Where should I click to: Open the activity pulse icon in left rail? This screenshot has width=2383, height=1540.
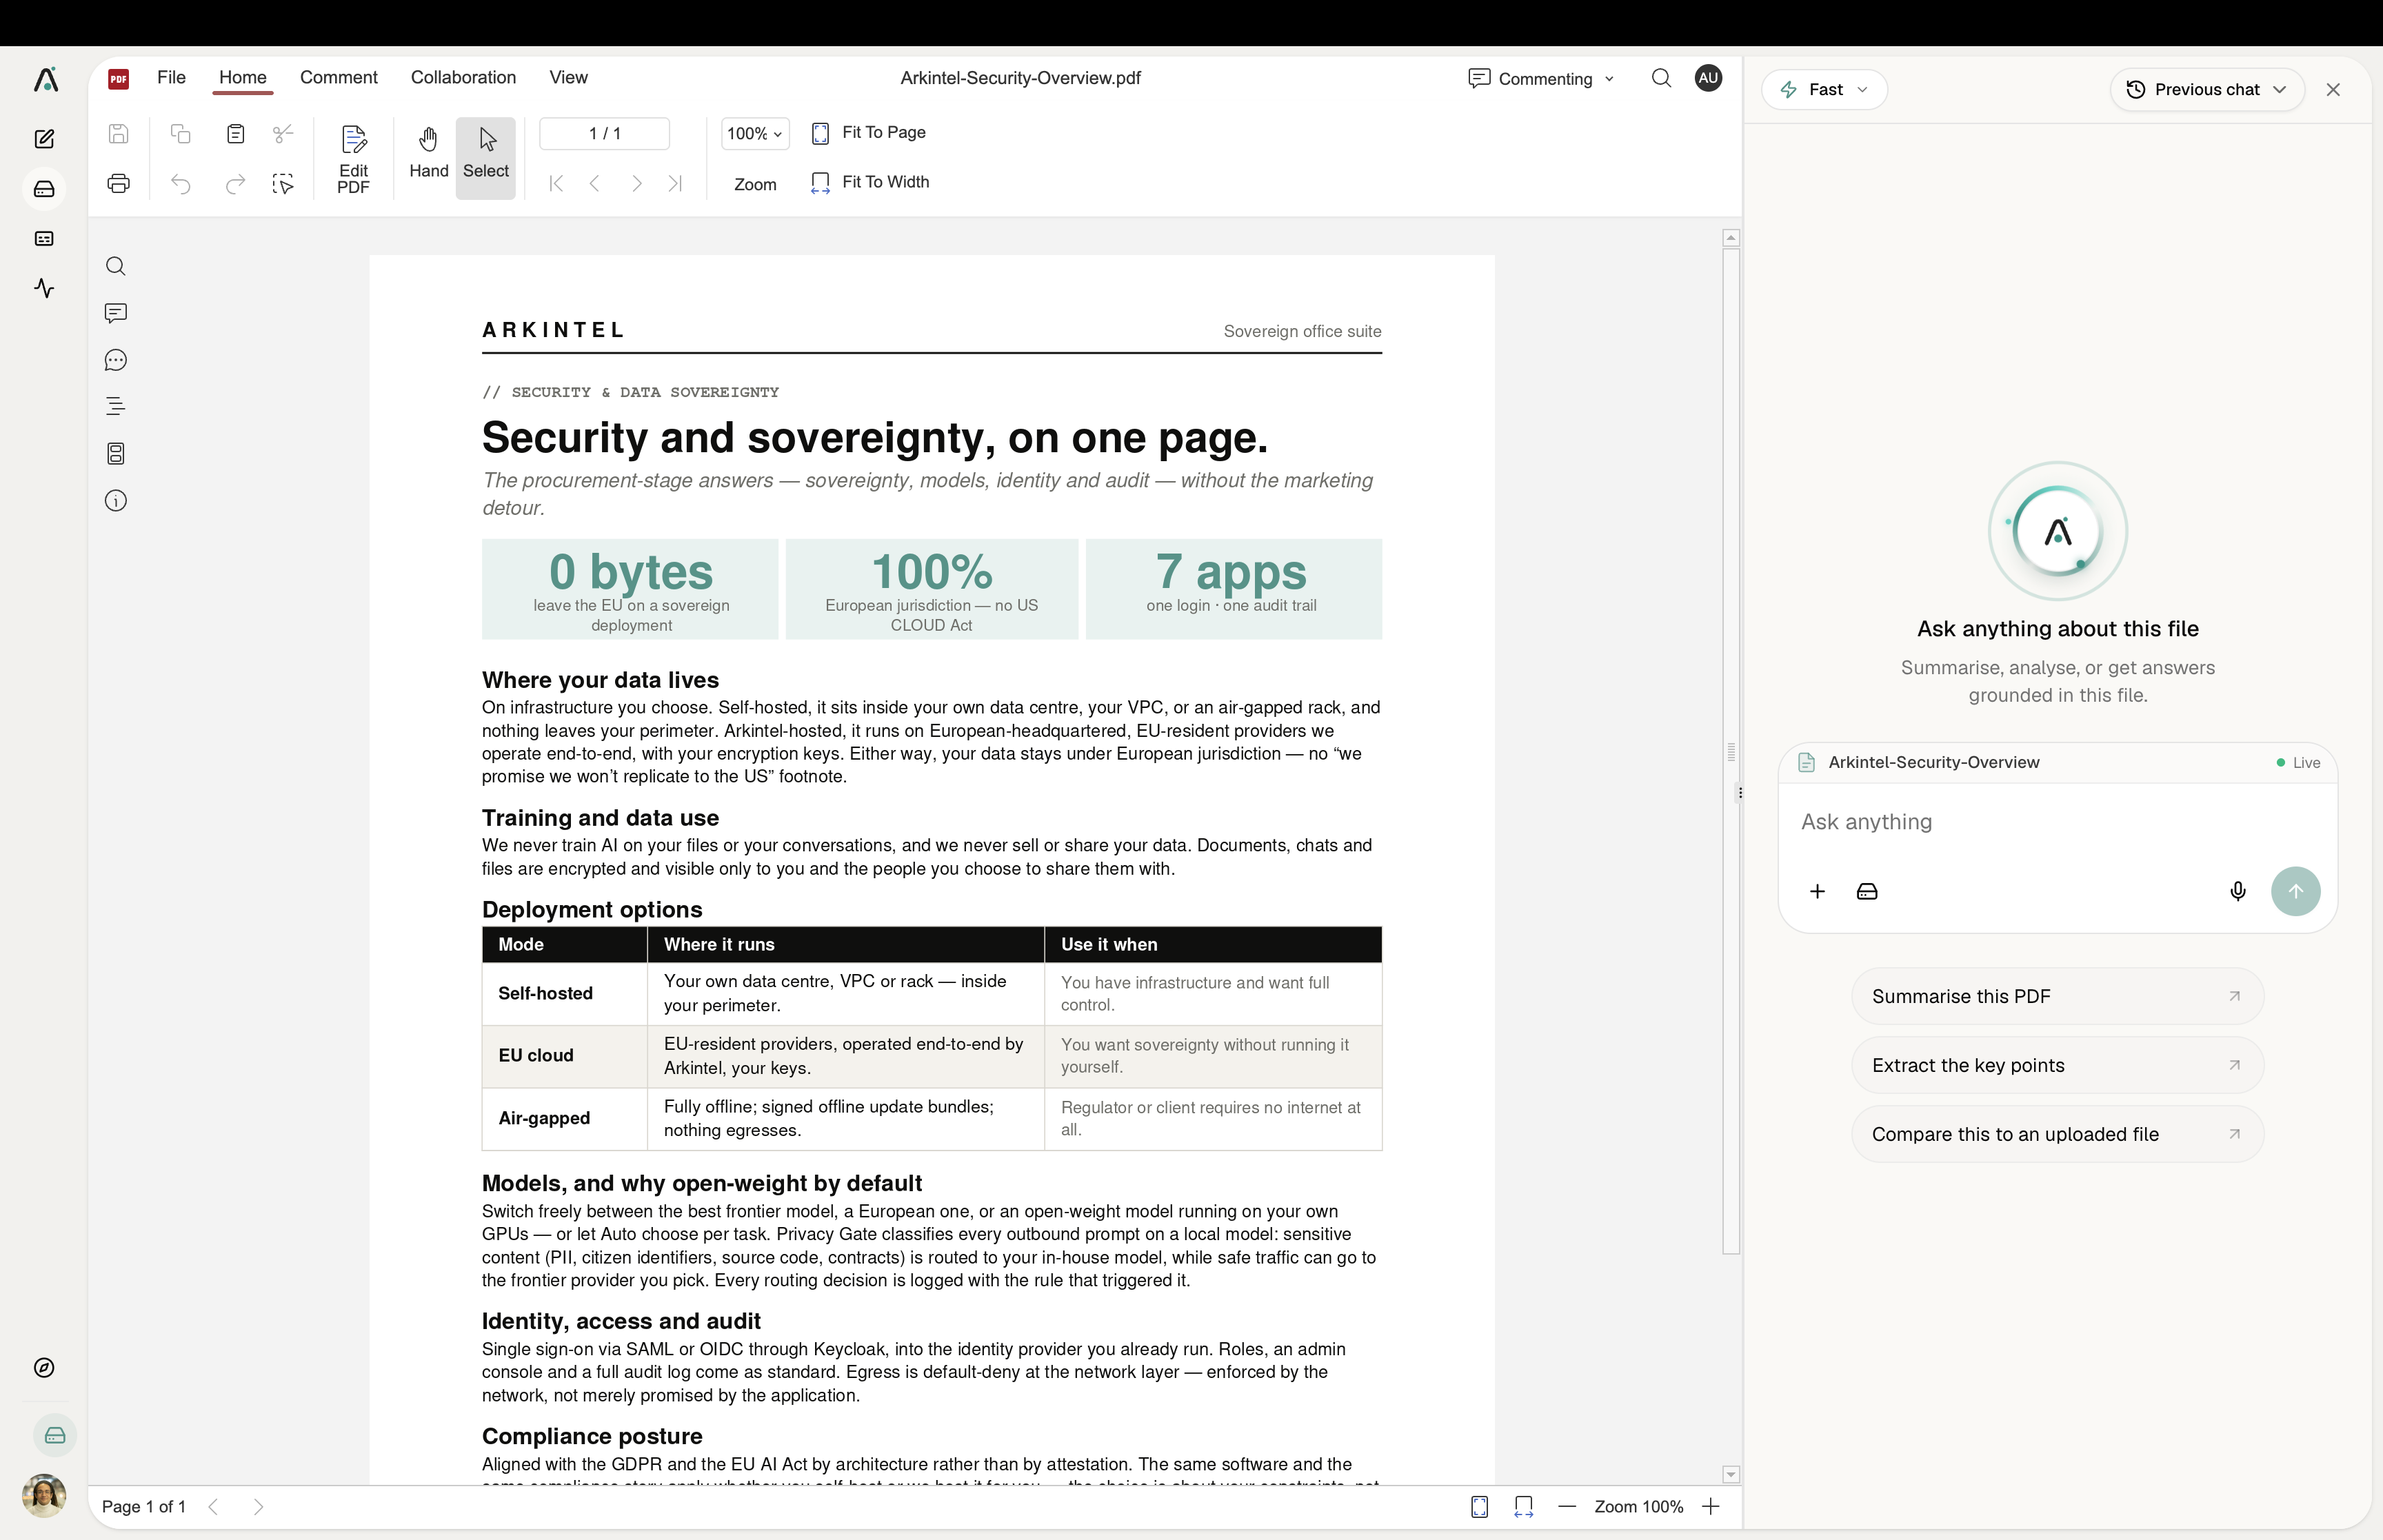(44, 288)
